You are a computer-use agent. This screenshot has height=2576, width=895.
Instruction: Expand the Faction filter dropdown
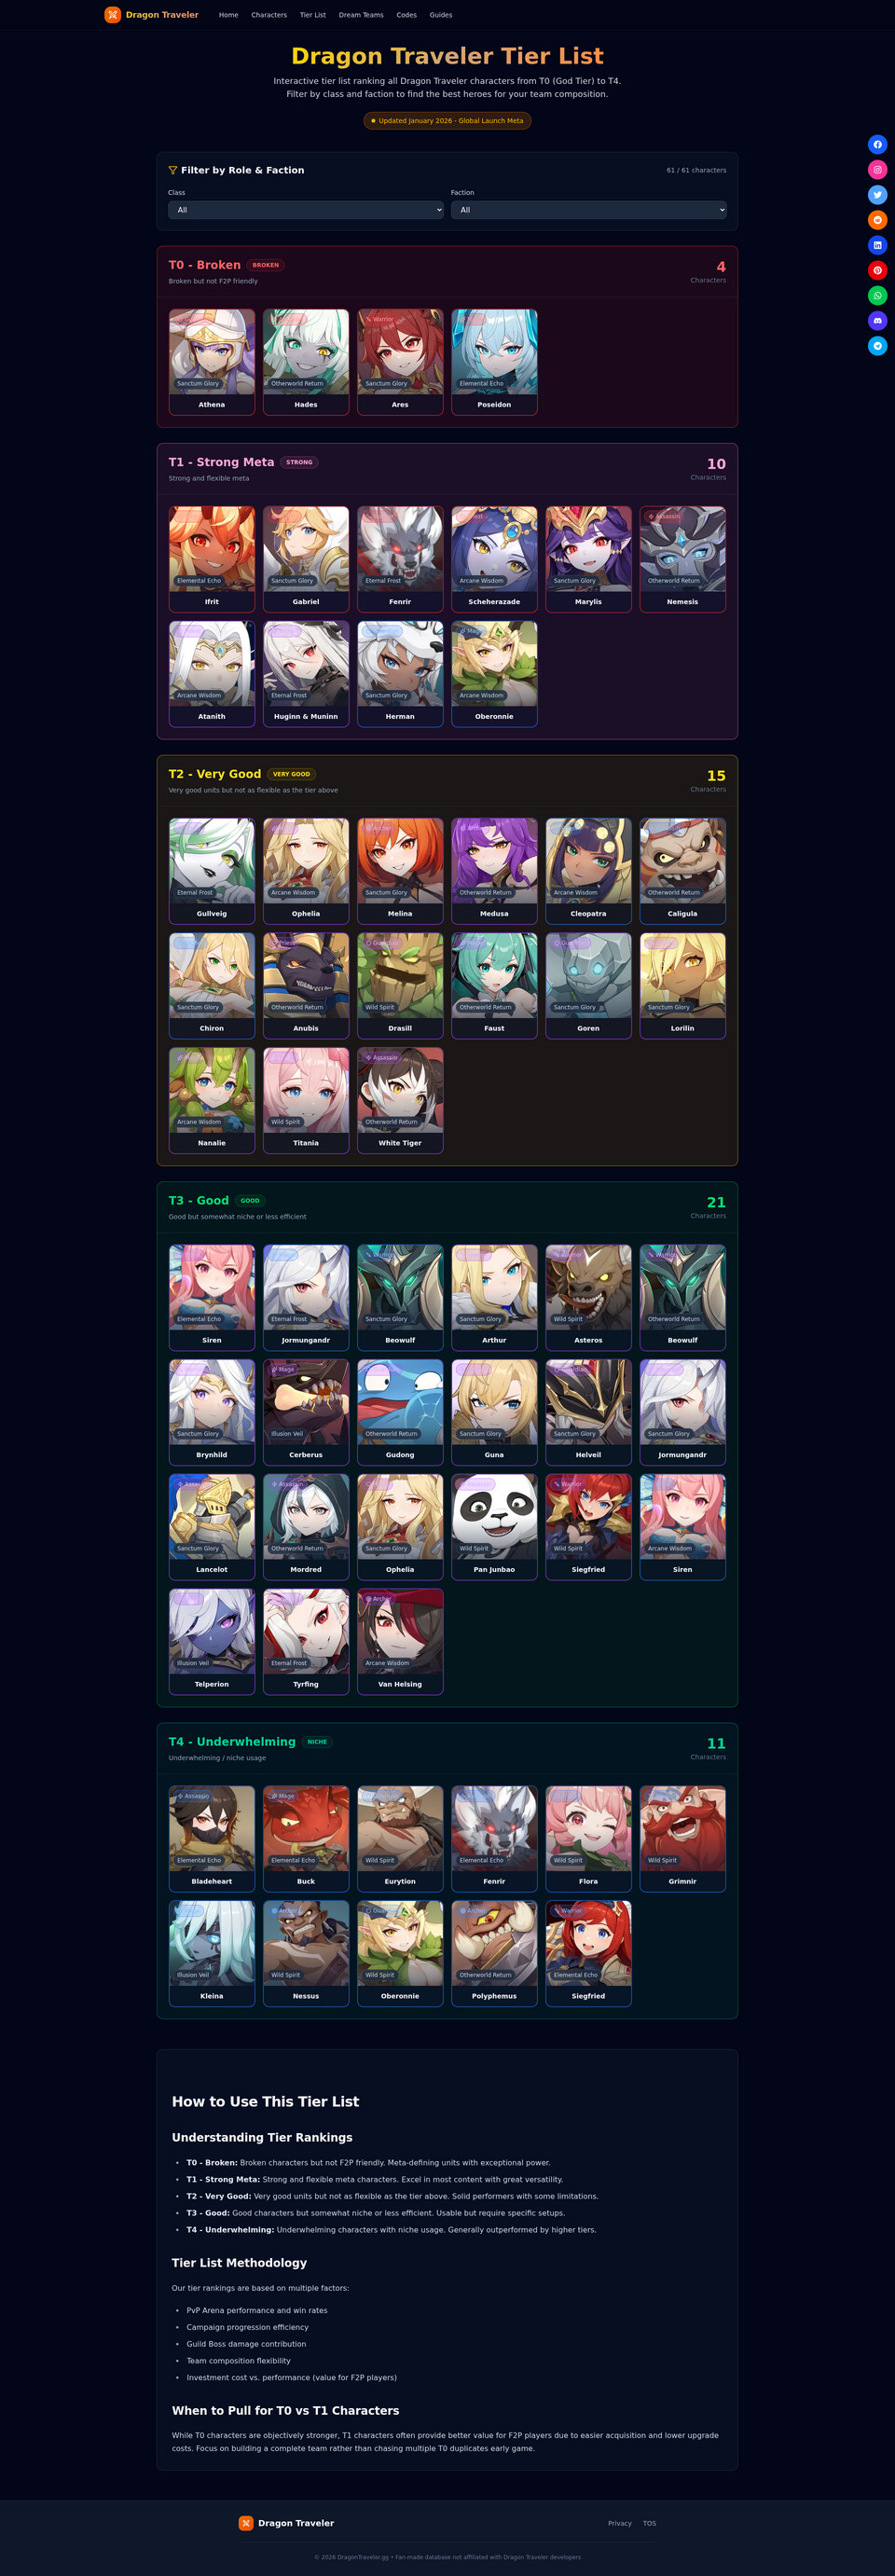click(x=589, y=210)
